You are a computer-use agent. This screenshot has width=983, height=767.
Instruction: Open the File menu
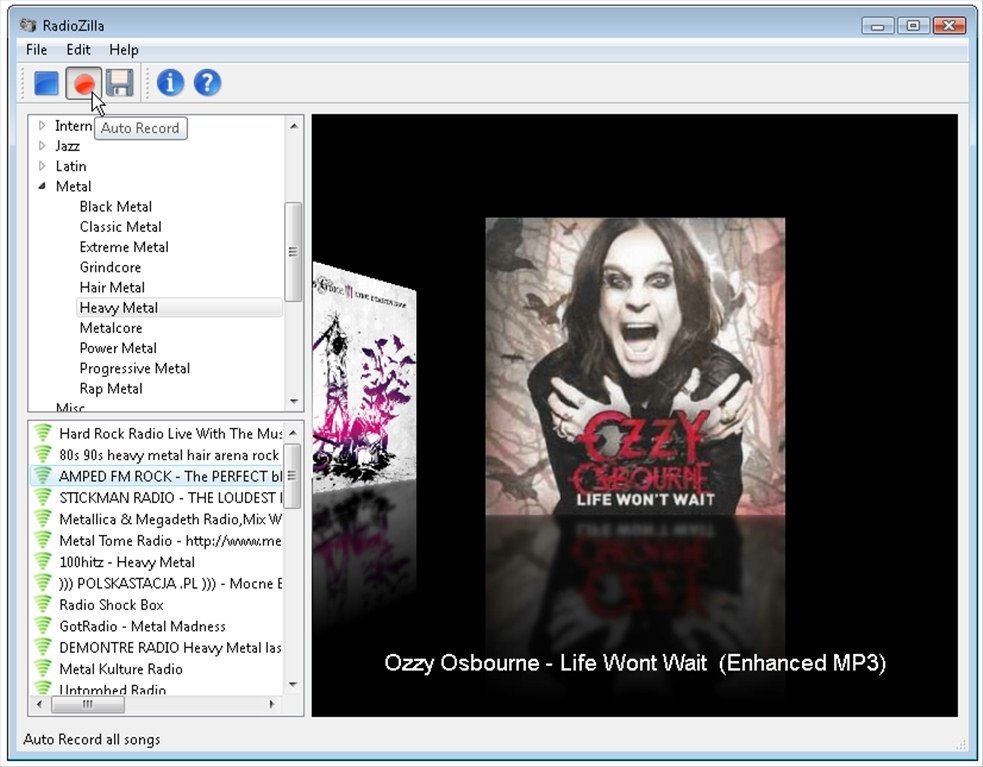point(36,50)
